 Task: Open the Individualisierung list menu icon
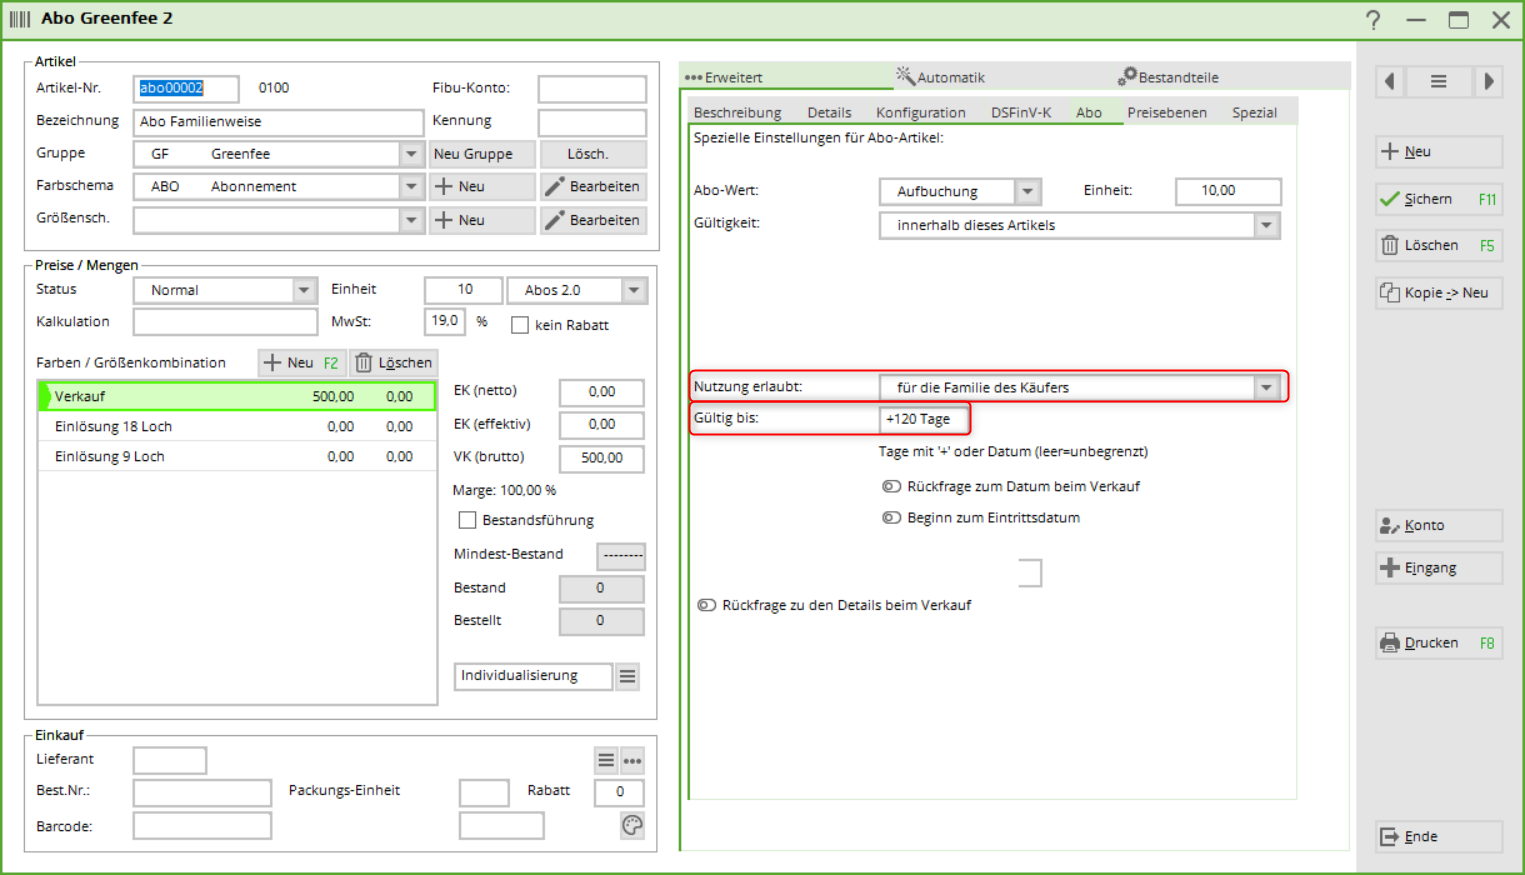pyautogui.click(x=627, y=677)
